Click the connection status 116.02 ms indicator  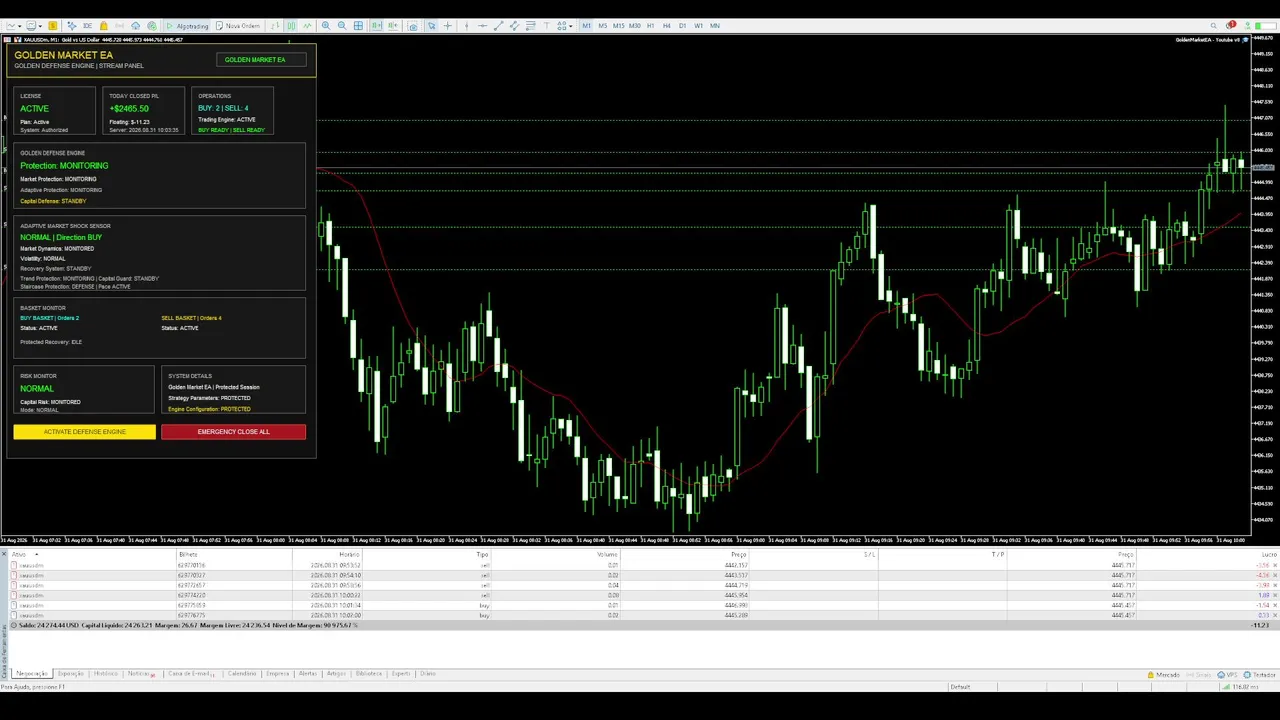click(x=1241, y=687)
